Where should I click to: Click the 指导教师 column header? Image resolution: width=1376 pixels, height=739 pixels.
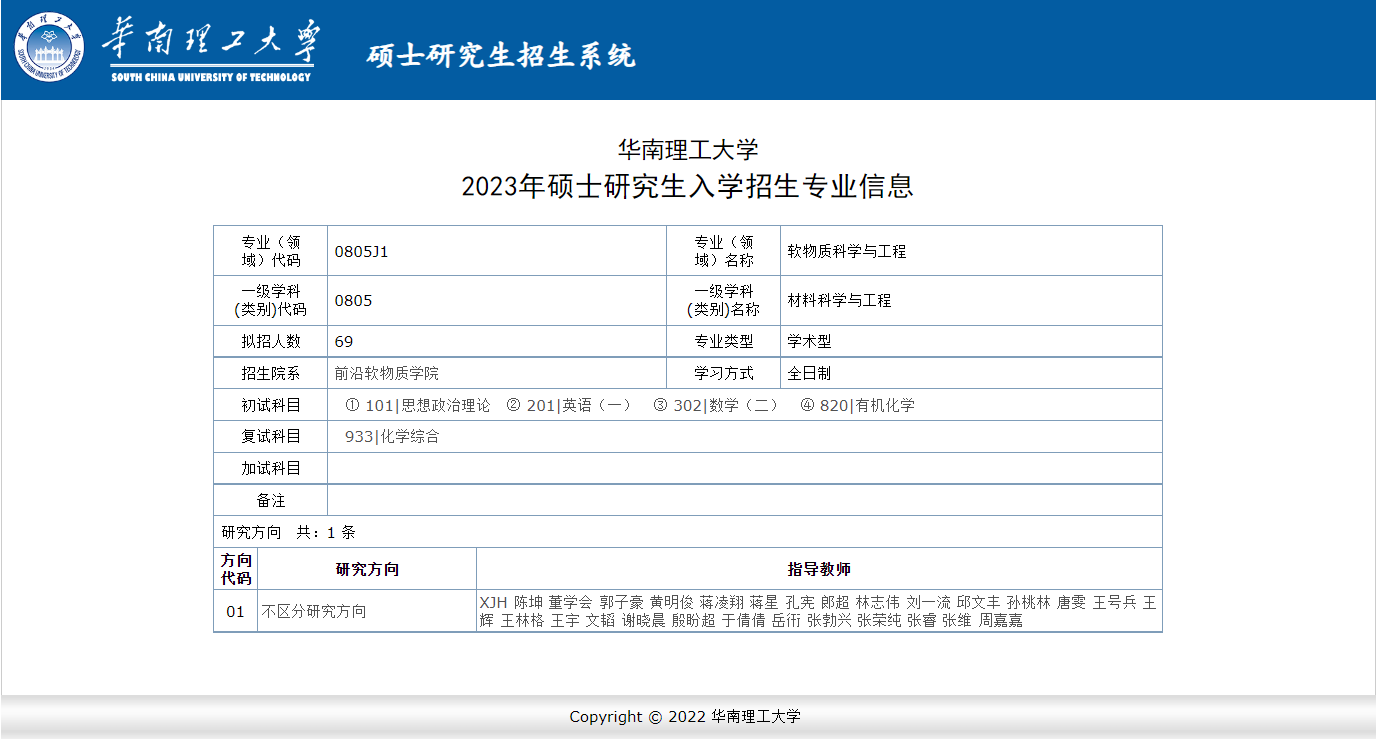[x=819, y=569]
